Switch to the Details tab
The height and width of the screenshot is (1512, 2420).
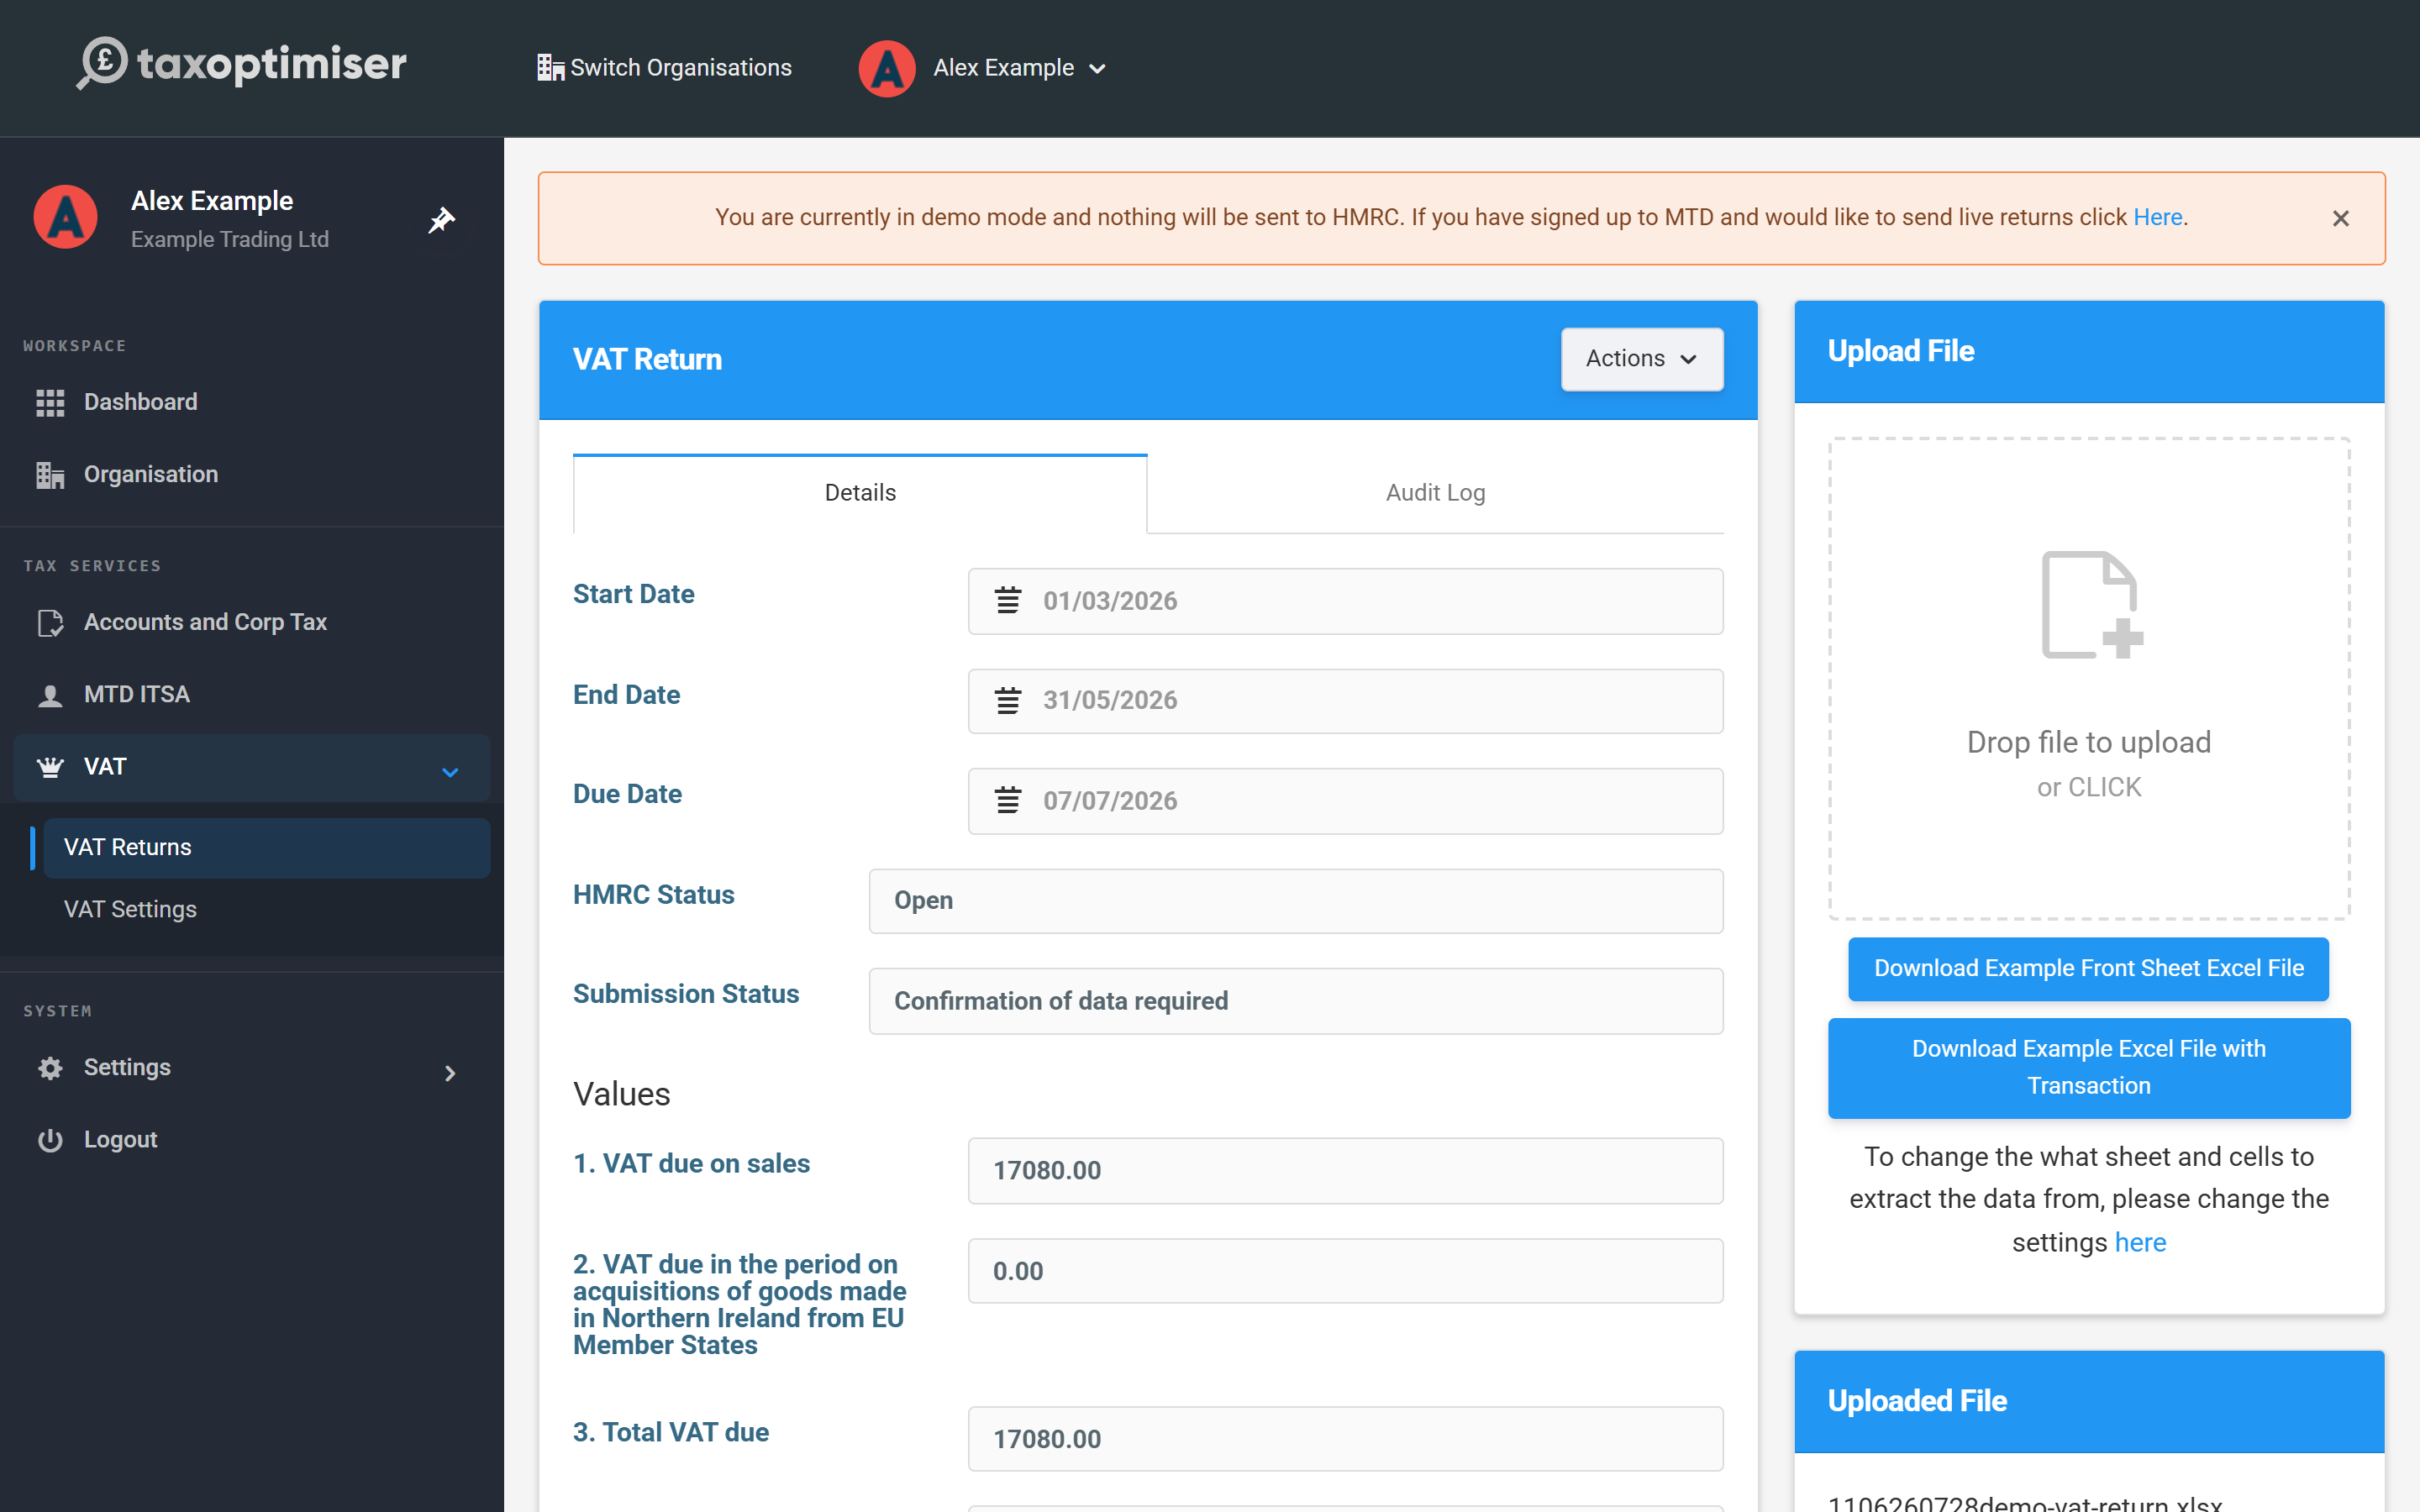[x=860, y=493]
